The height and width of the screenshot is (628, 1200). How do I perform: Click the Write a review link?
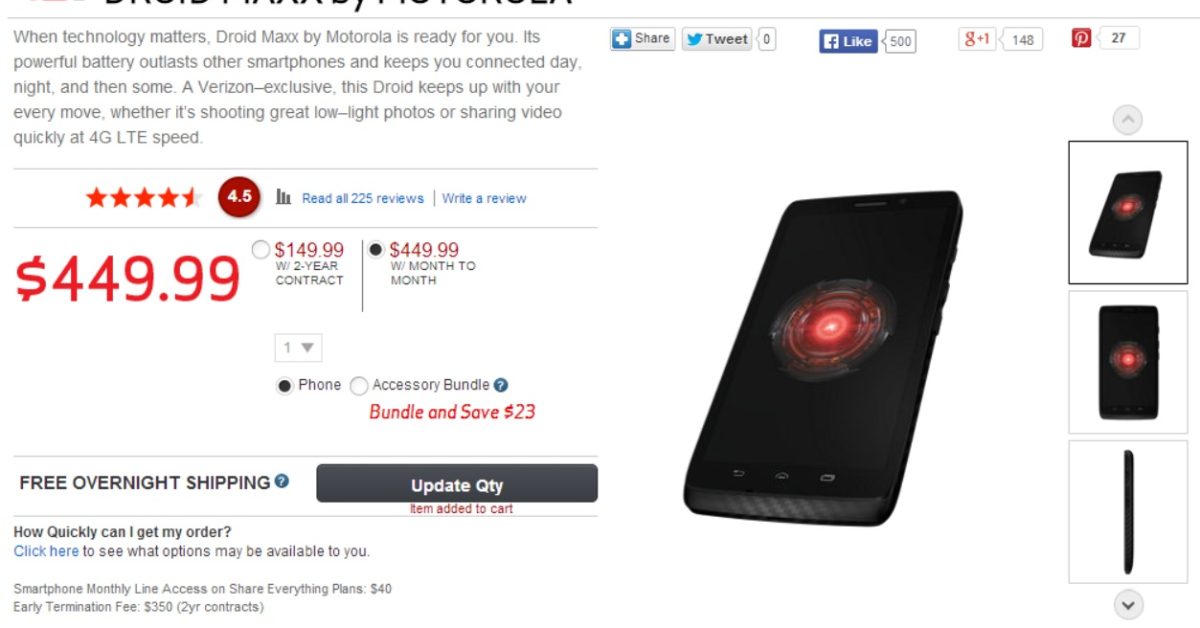click(x=484, y=198)
